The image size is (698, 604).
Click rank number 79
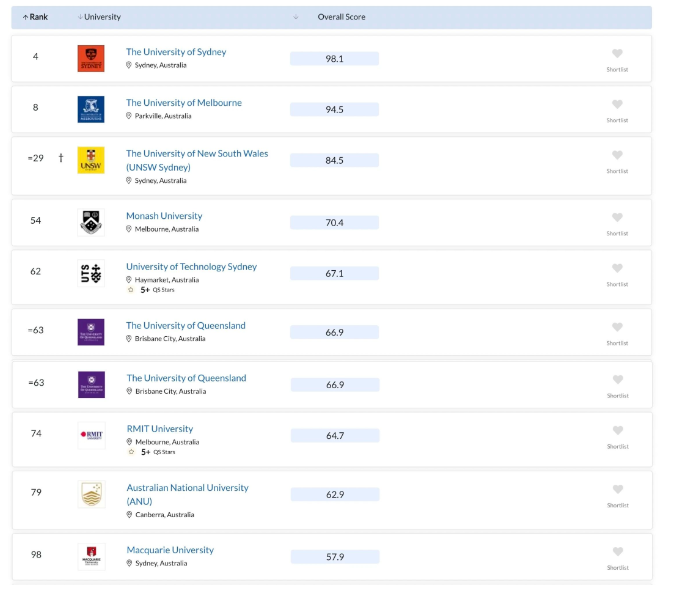point(36,492)
